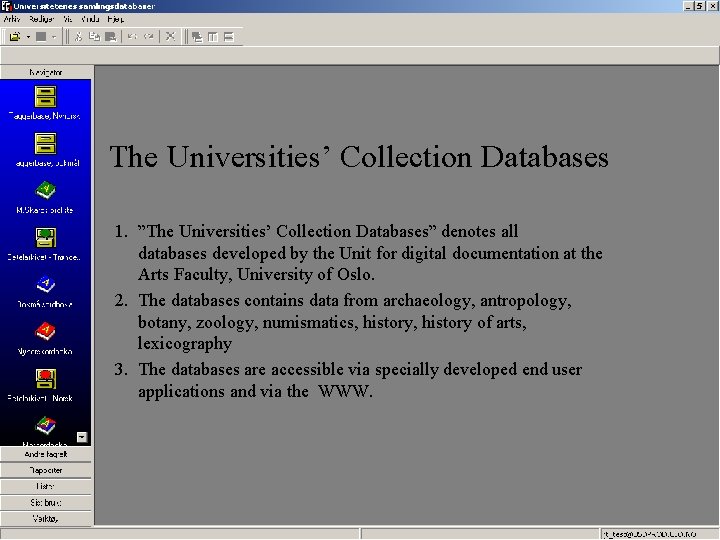Switch to the Lister panel group
This screenshot has height=540, width=720.
46,486
